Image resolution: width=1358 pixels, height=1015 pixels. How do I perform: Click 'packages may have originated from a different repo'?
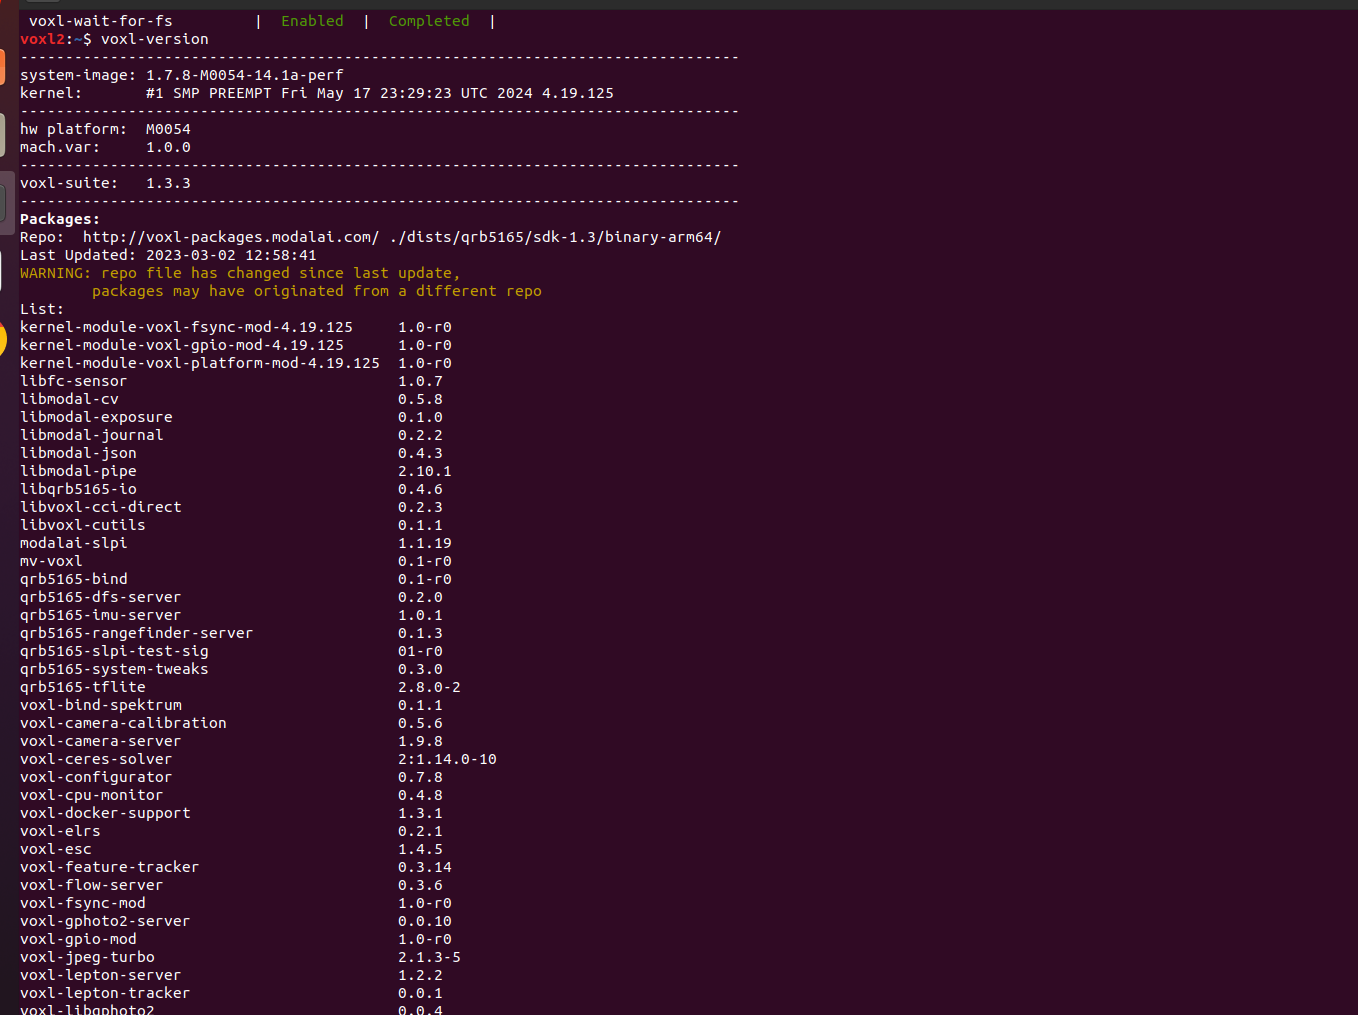coord(317,291)
